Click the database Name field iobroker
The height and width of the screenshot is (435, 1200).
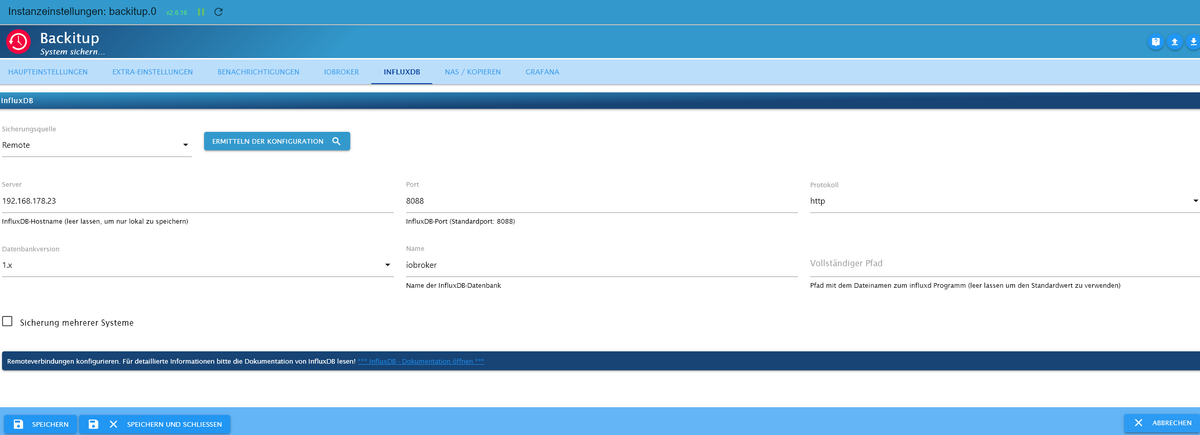pos(601,265)
